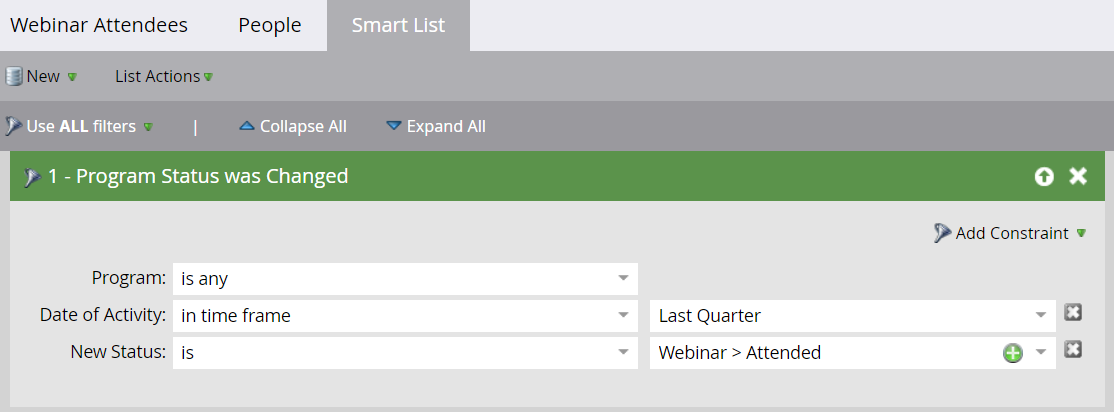This screenshot has height=412, width=1114.
Task: Move filter 1 up with arrow icon
Action: 1044,176
